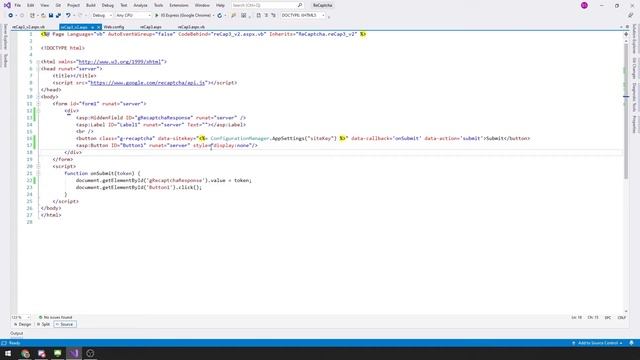Image resolution: width=640 pixels, height=360 pixels.
Task: Collapse the form element at line 11
Action: (38, 104)
